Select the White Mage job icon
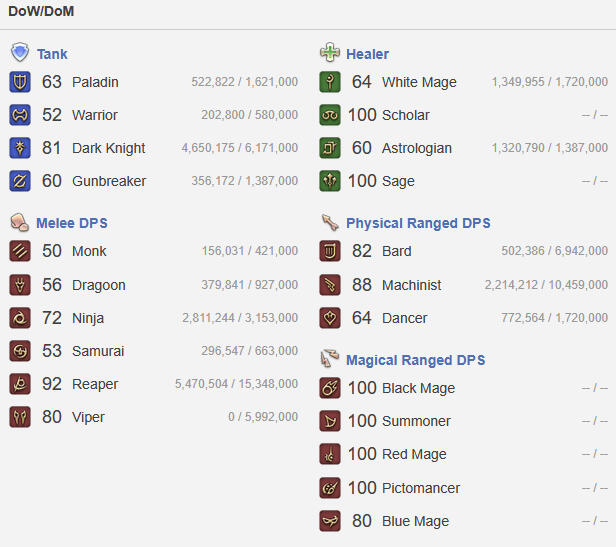Image resolution: width=616 pixels, height=547 pixels. pos(330,82)
